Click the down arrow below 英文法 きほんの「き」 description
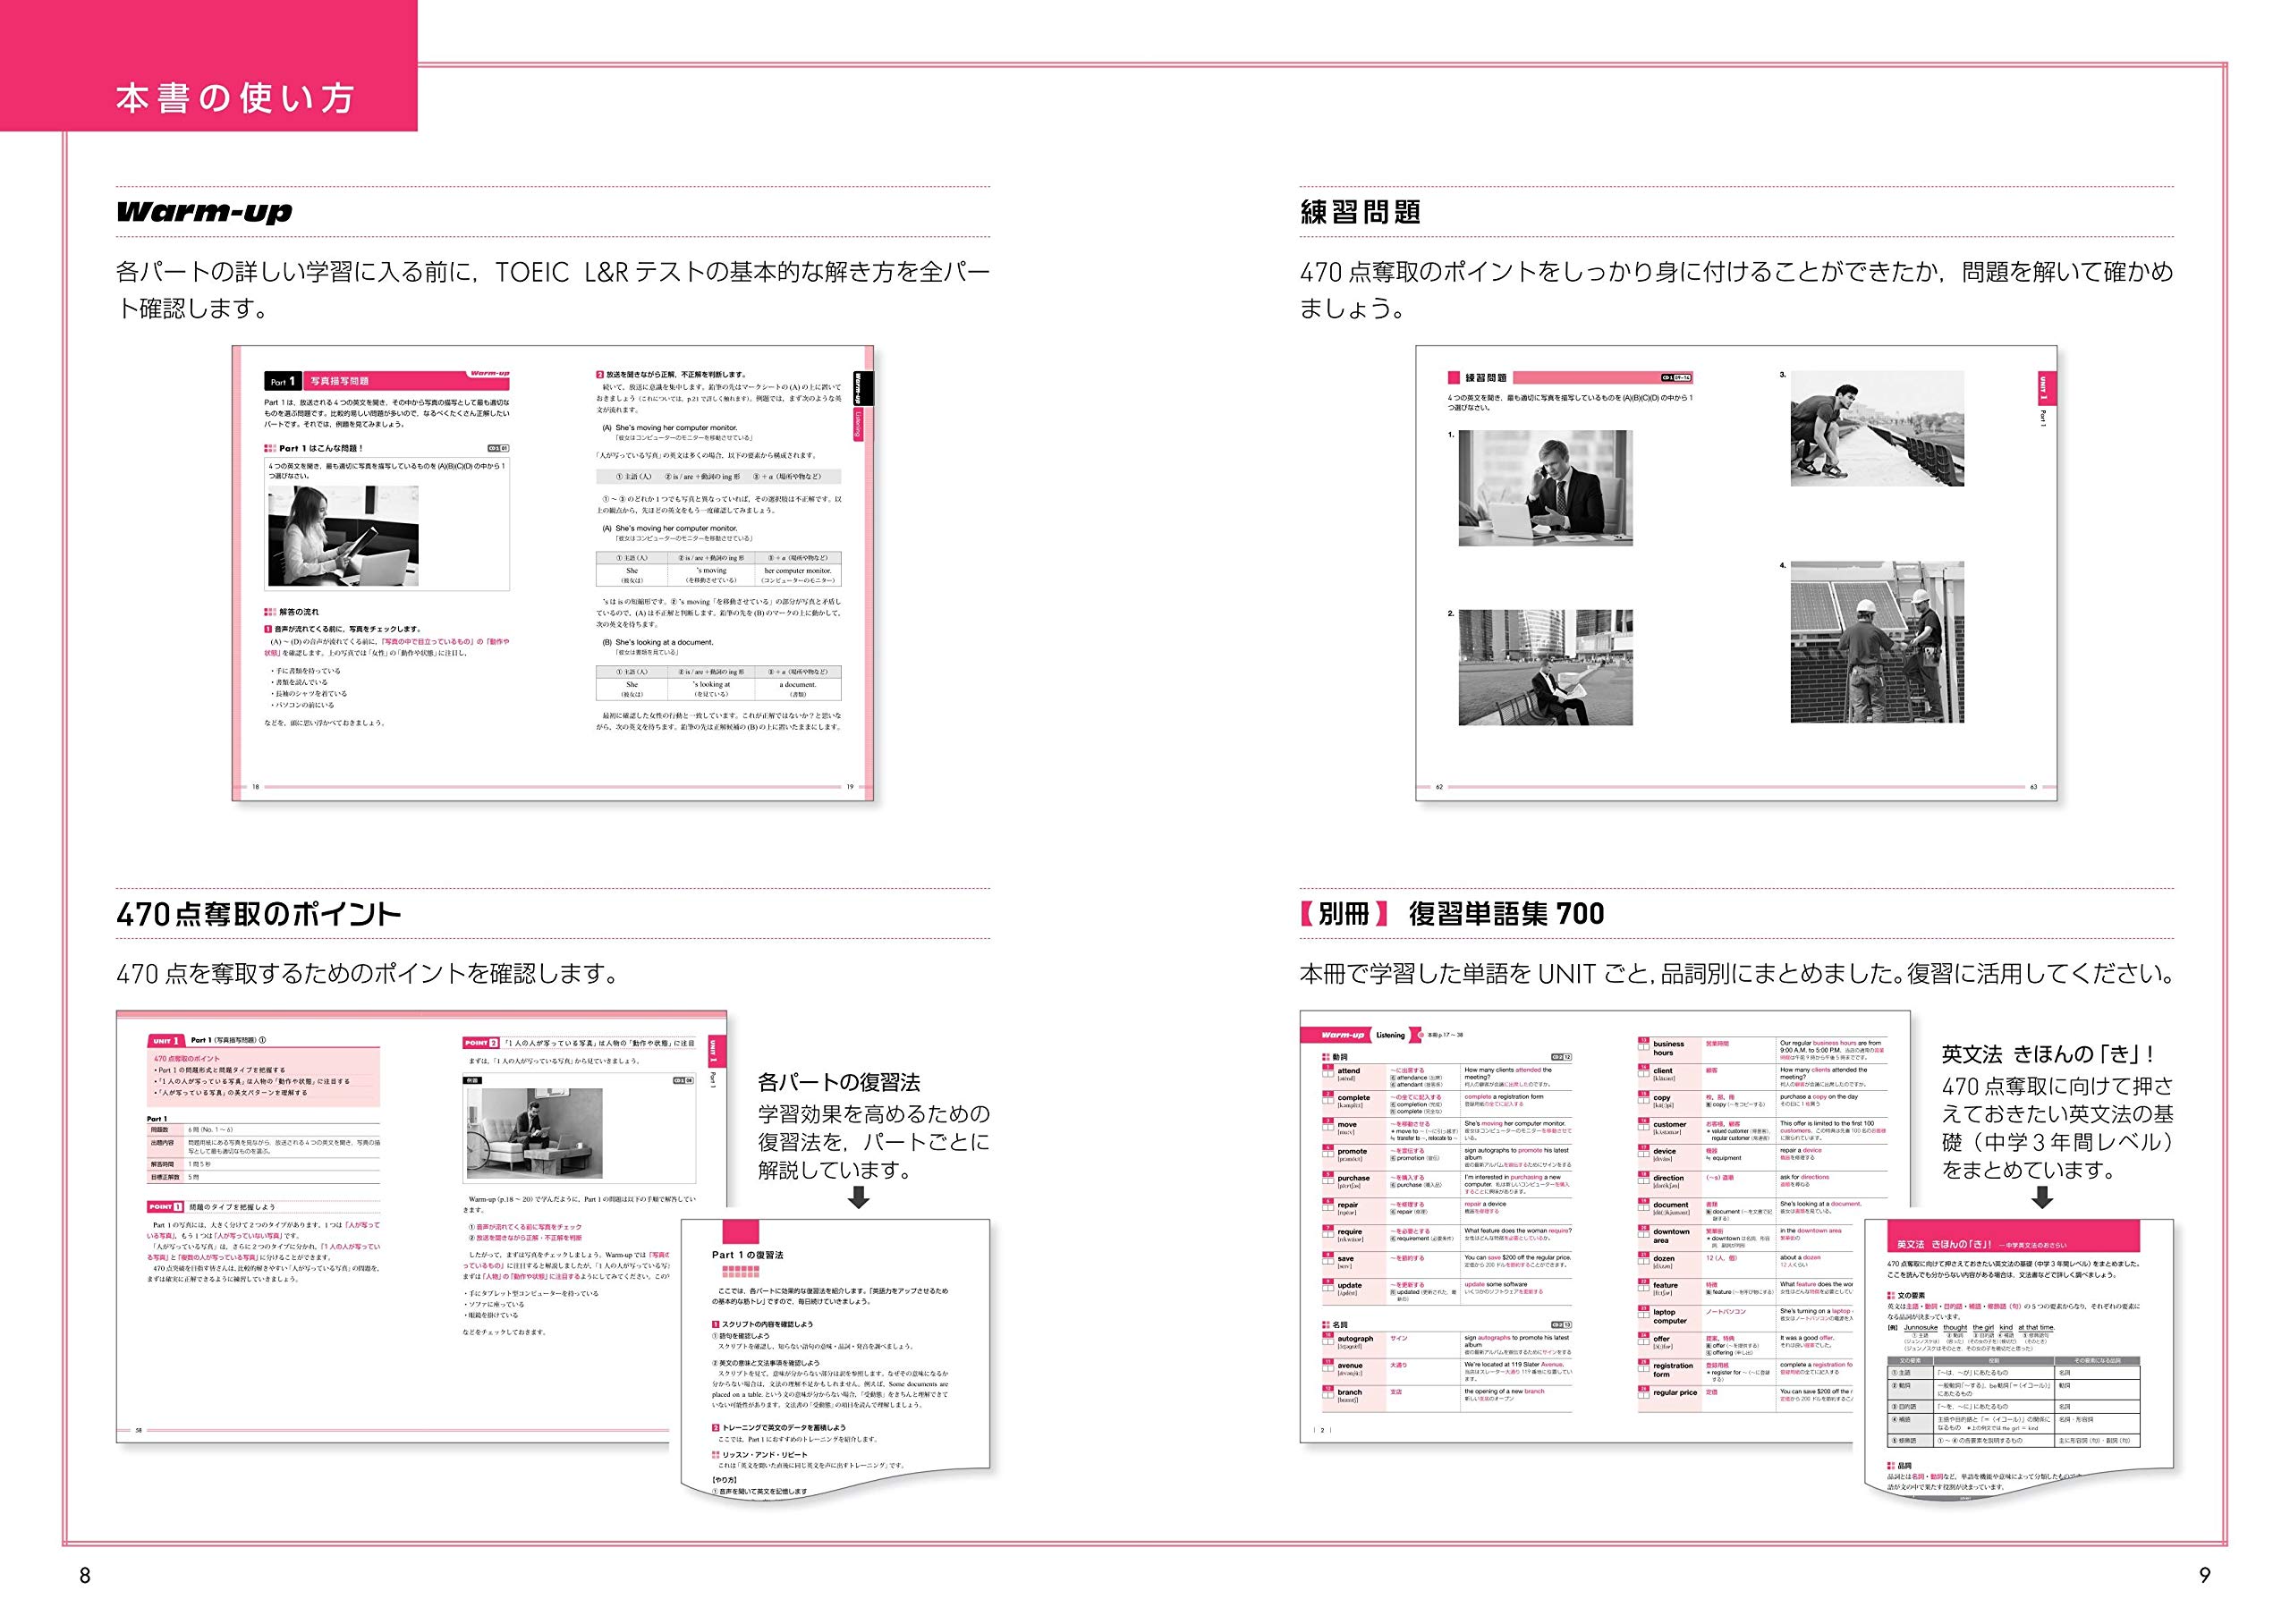The height and width of the screenshot is (1624, 2290). [2043, 1197]
